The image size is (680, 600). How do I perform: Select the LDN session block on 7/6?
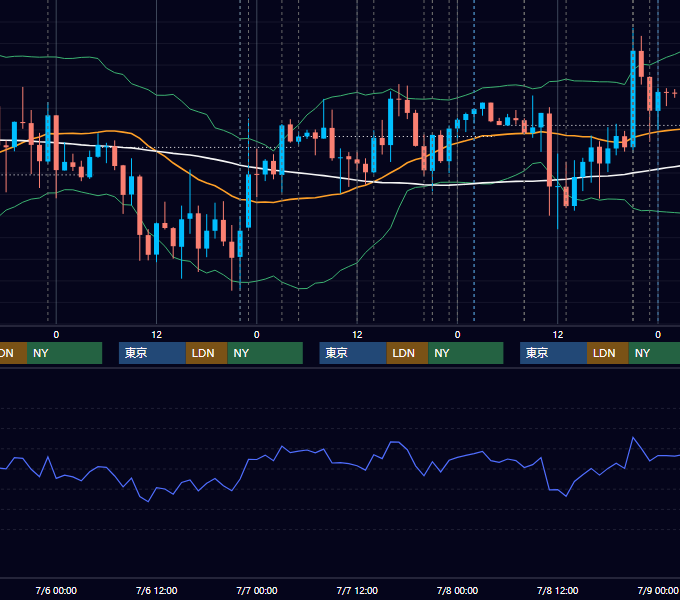(x=206, y=353)
